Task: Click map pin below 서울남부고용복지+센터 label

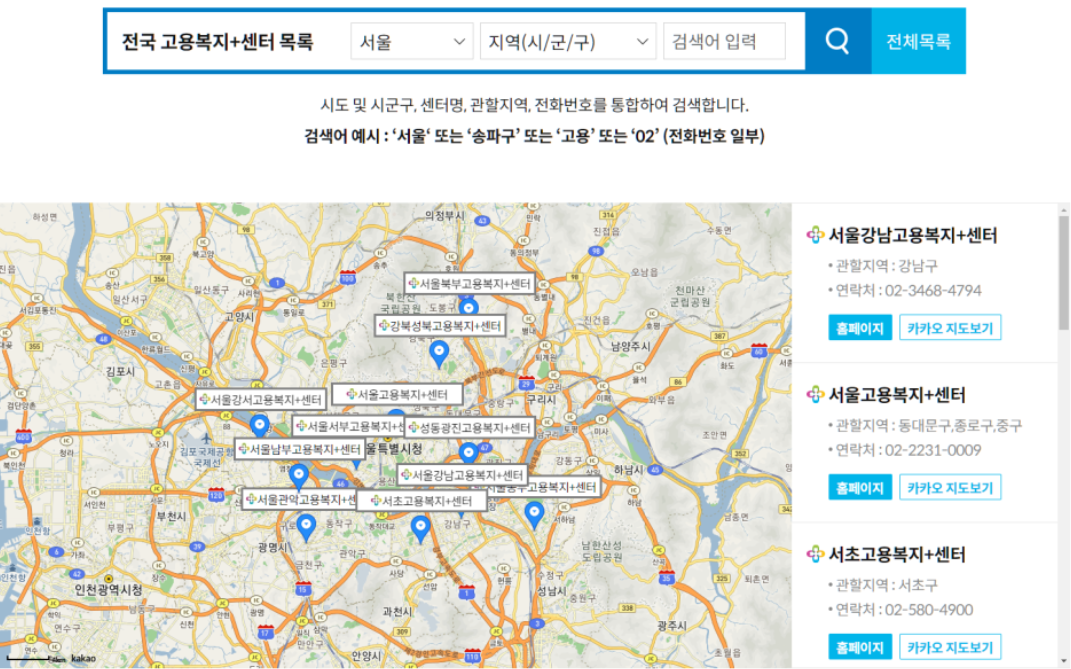Action: (x=298, y=476)
